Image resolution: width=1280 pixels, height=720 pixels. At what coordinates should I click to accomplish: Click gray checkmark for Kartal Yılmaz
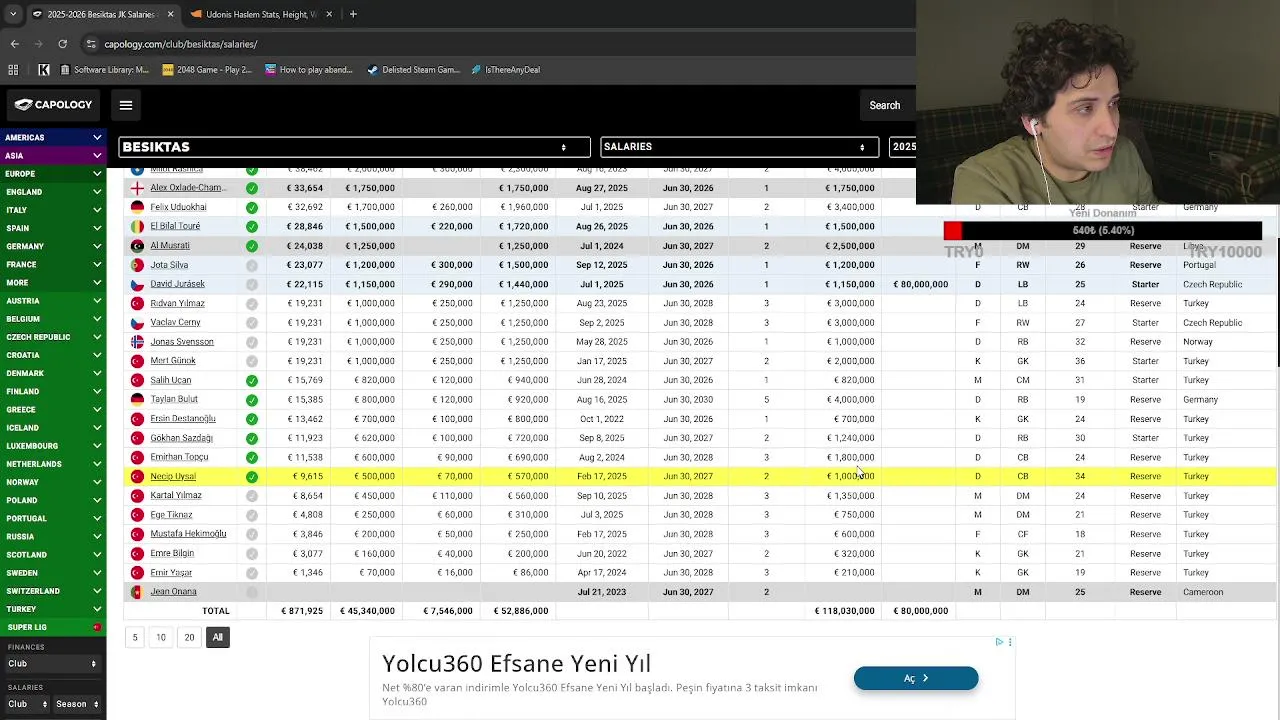click(252, 496)
